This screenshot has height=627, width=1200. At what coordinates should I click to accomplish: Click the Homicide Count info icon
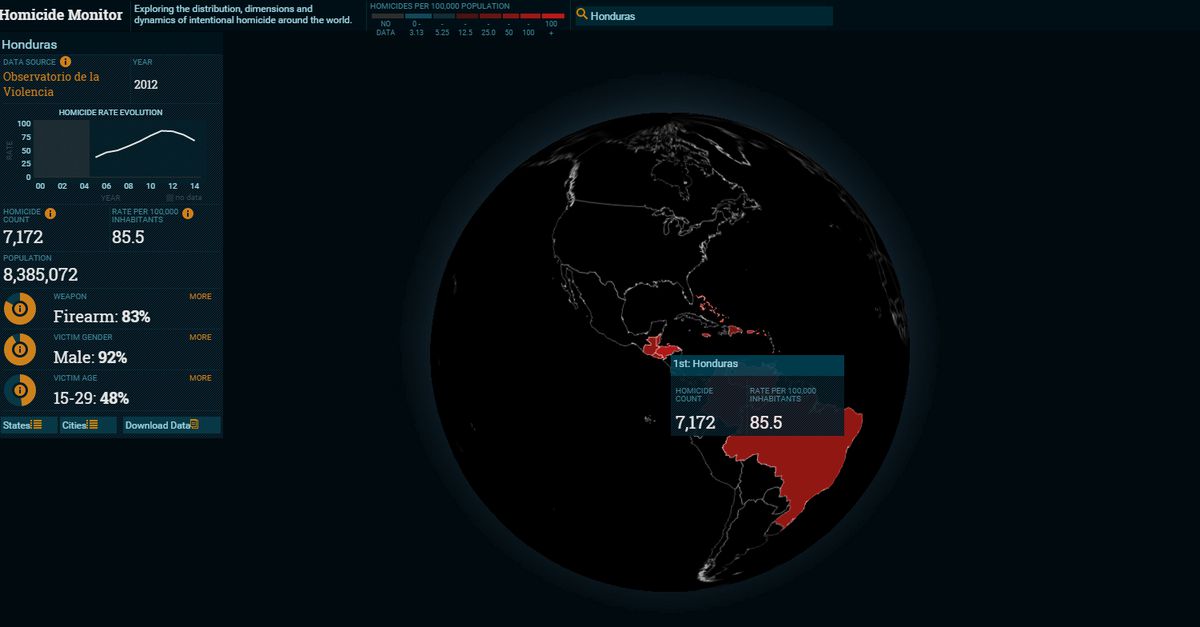coord(50,213)
